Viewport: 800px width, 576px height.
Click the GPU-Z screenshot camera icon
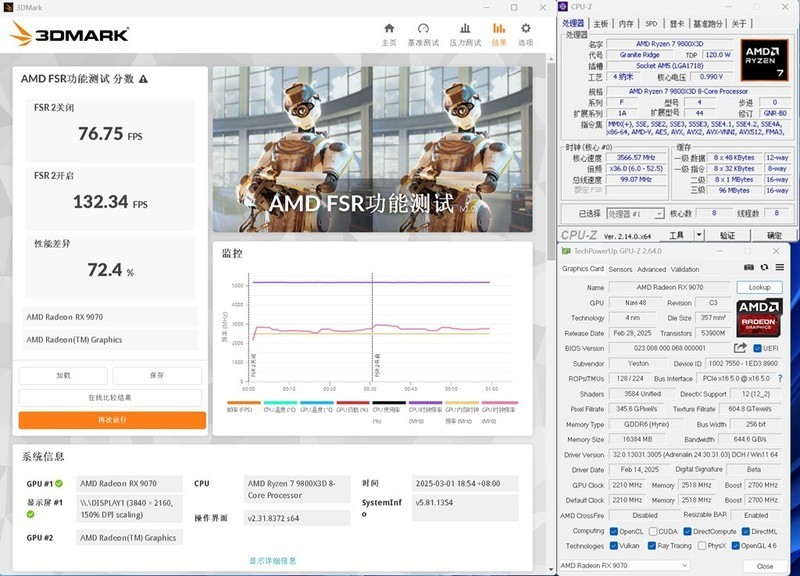(748, 268)
